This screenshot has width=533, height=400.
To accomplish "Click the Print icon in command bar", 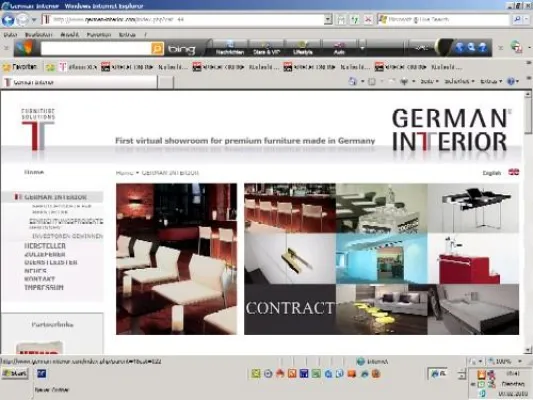I will coord(404,81).
